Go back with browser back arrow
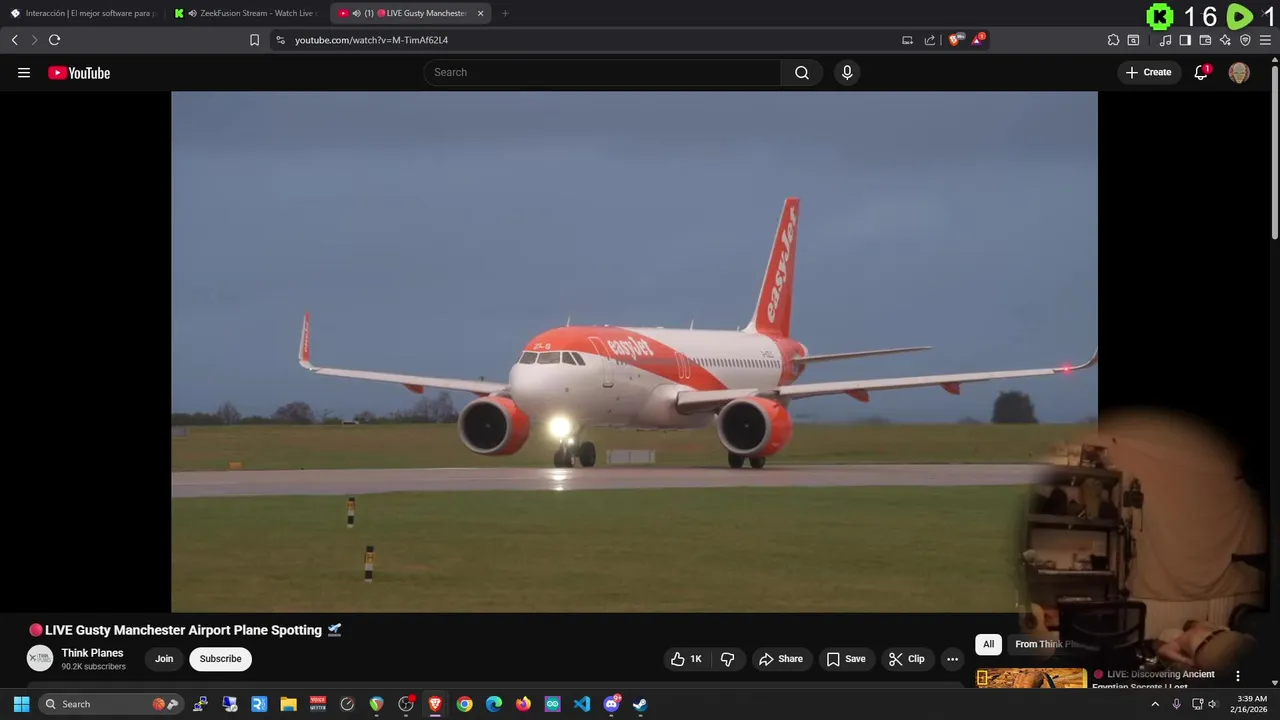1280x720 pixels. point(14,40)
